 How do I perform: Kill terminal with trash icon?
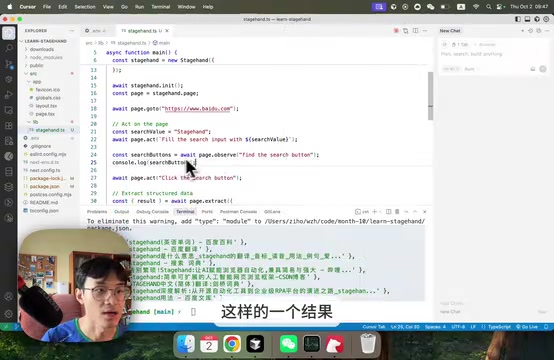click(x=397, y=212)
